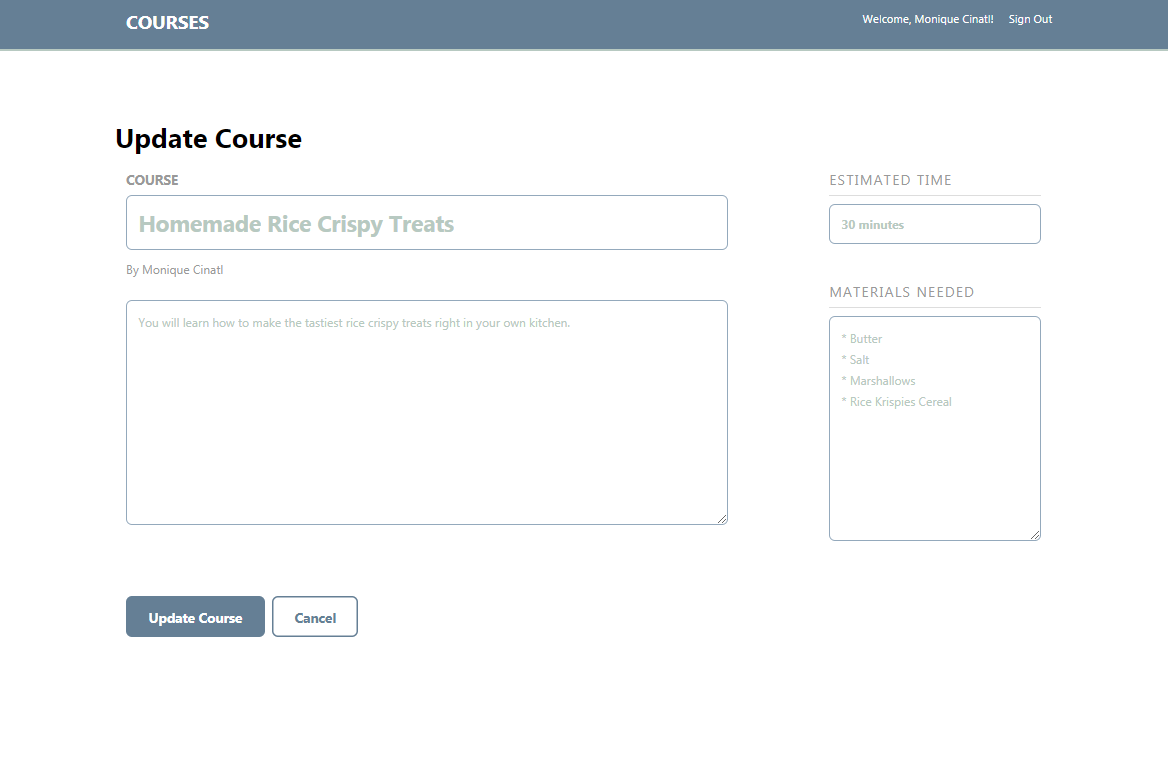Screen dimensions: 1168x778
Task: Open the COURSES home link in header
Action: click(167, 22)
